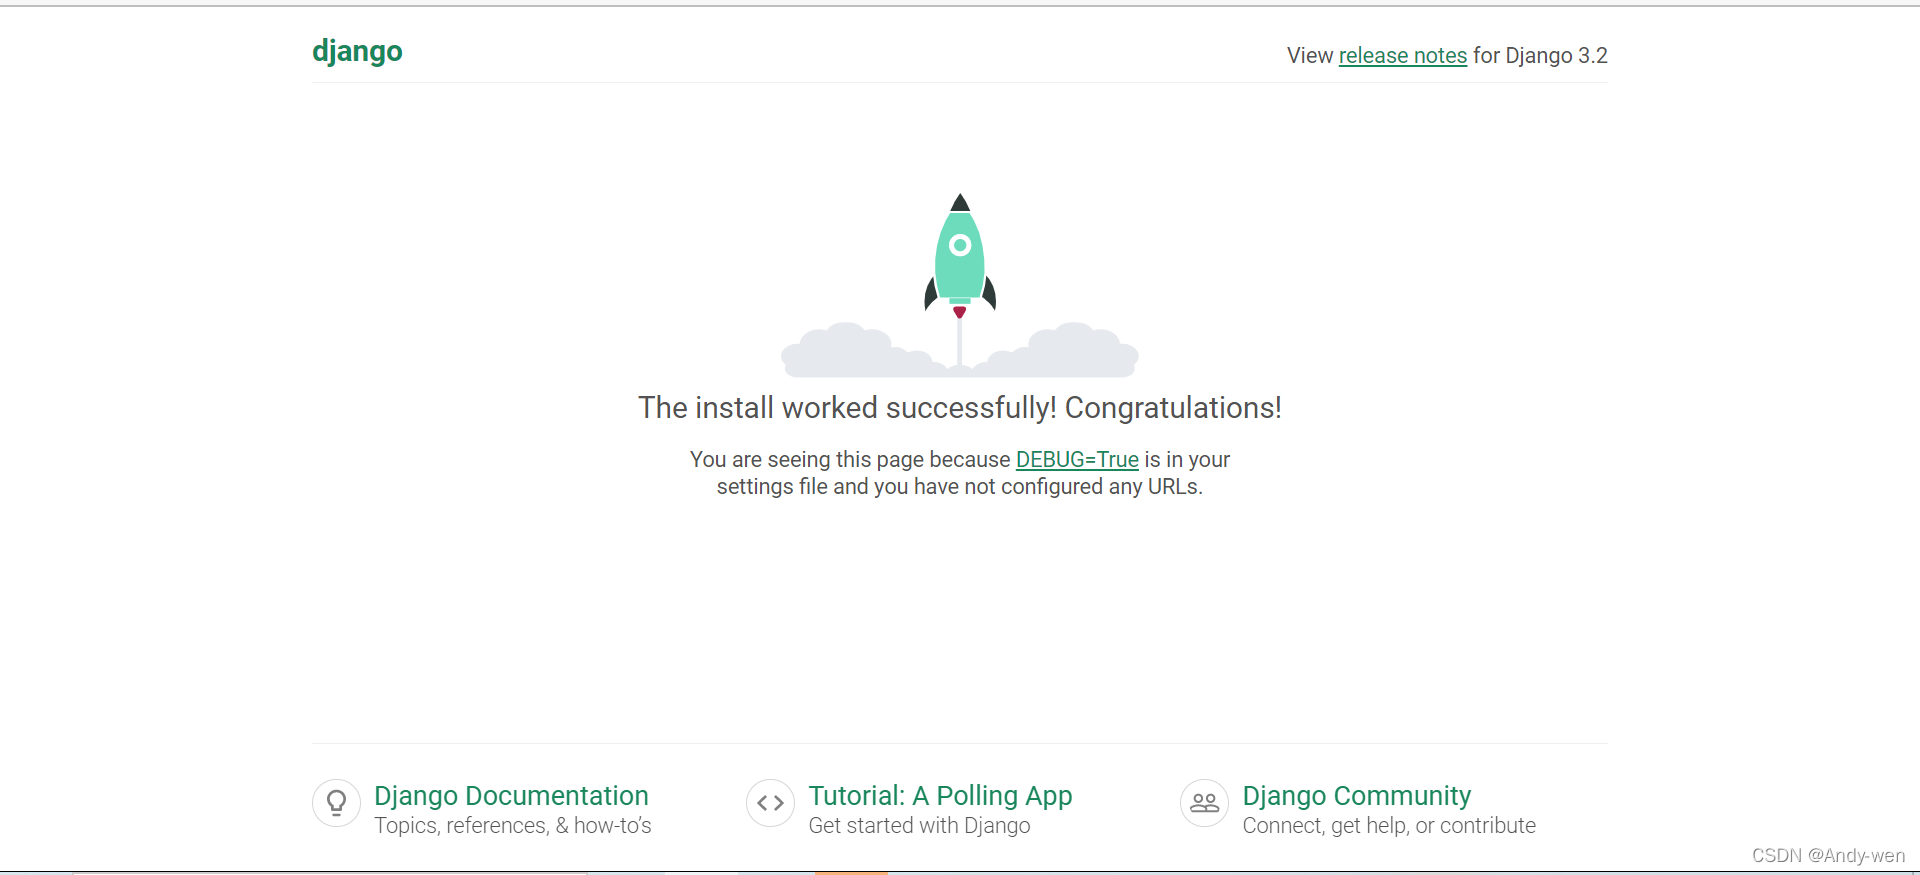Follow the DEBUG=True settings link
Viewport: 1920px width, 875px height.
pos(1077,459)
